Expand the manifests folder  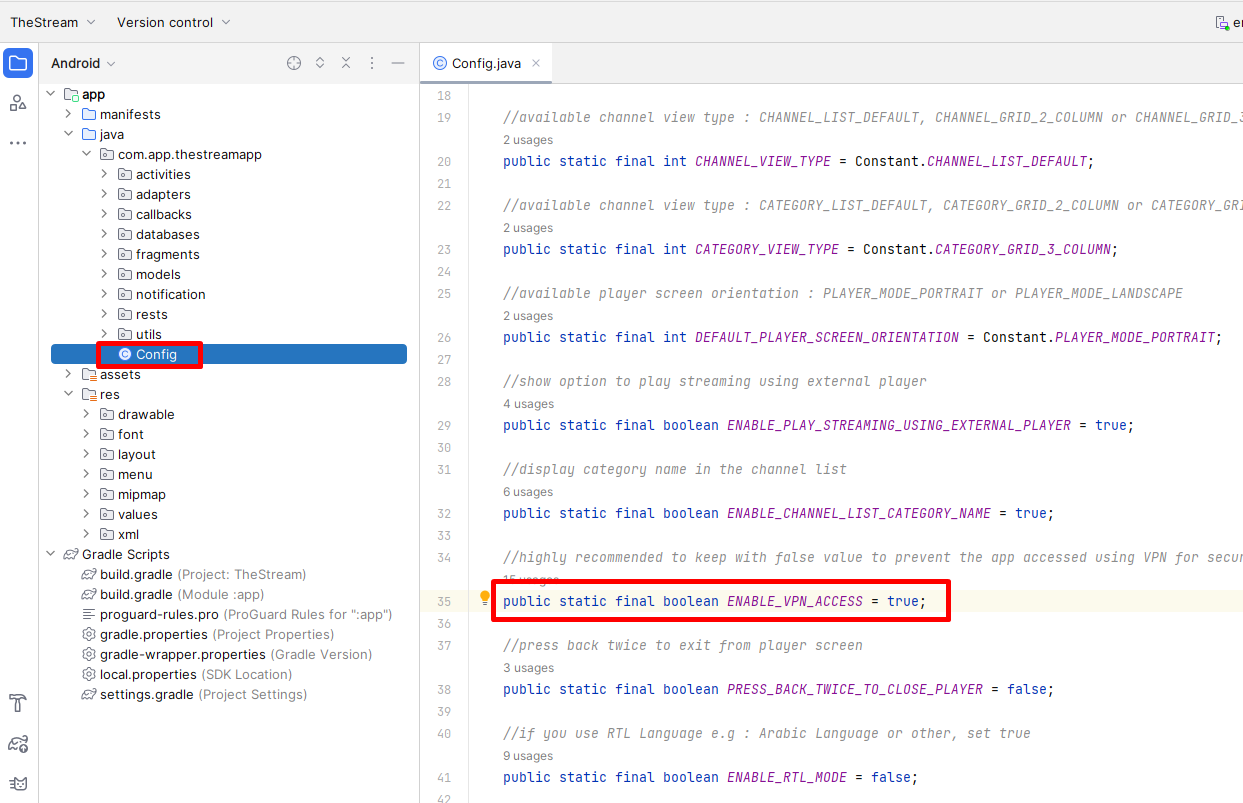point(68,114)
